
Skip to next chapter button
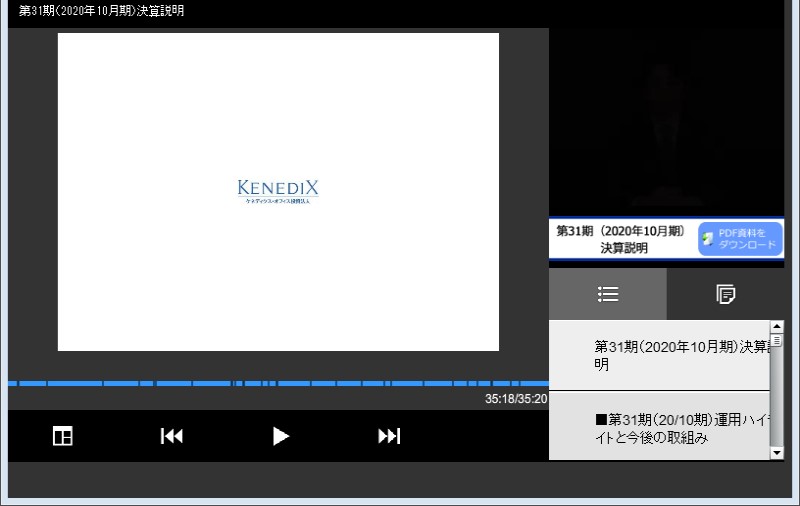[389, 436]
